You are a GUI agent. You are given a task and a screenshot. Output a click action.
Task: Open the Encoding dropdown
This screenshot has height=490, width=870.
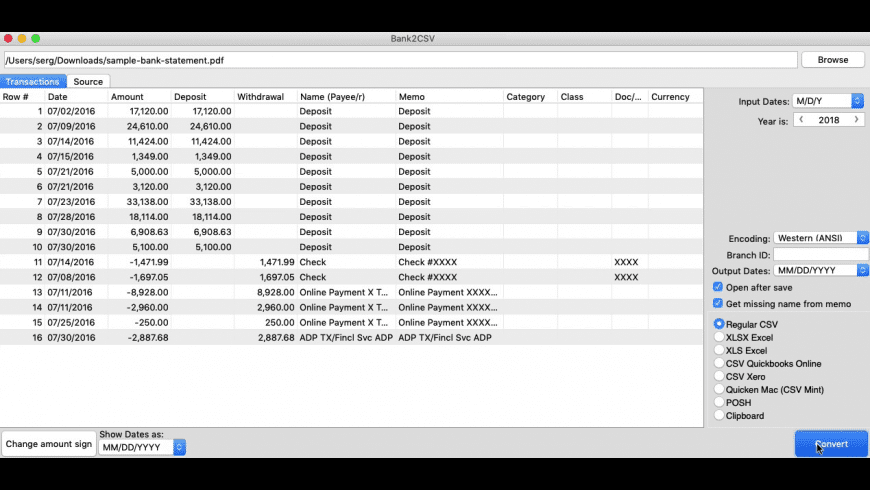click(x=821, y=238)
